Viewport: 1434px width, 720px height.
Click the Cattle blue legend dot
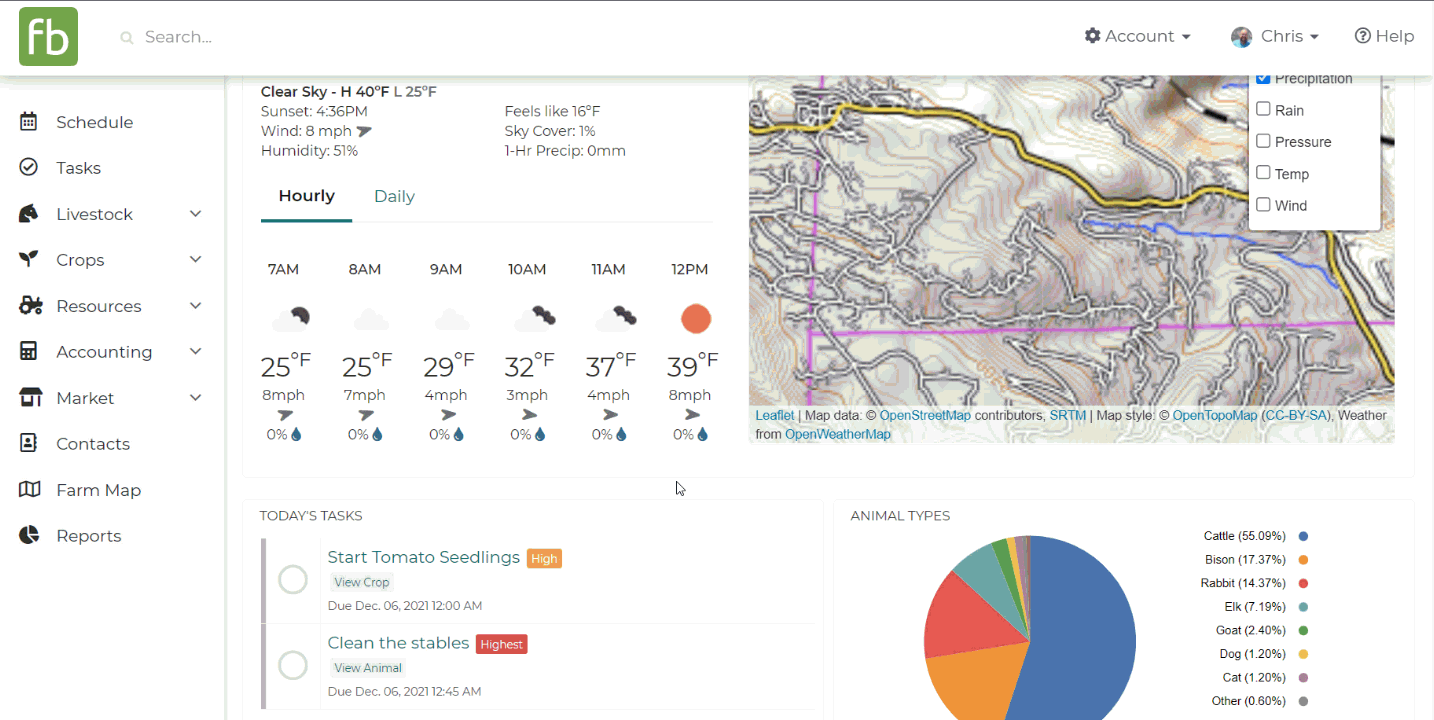(x=1304, y=537)
